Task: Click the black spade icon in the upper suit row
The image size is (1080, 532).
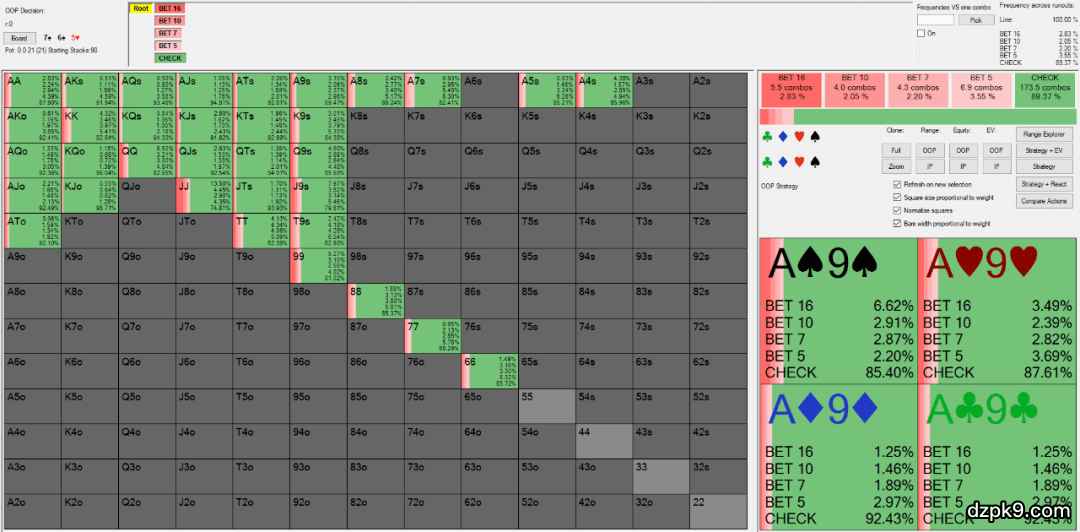Action: [815, 134]
